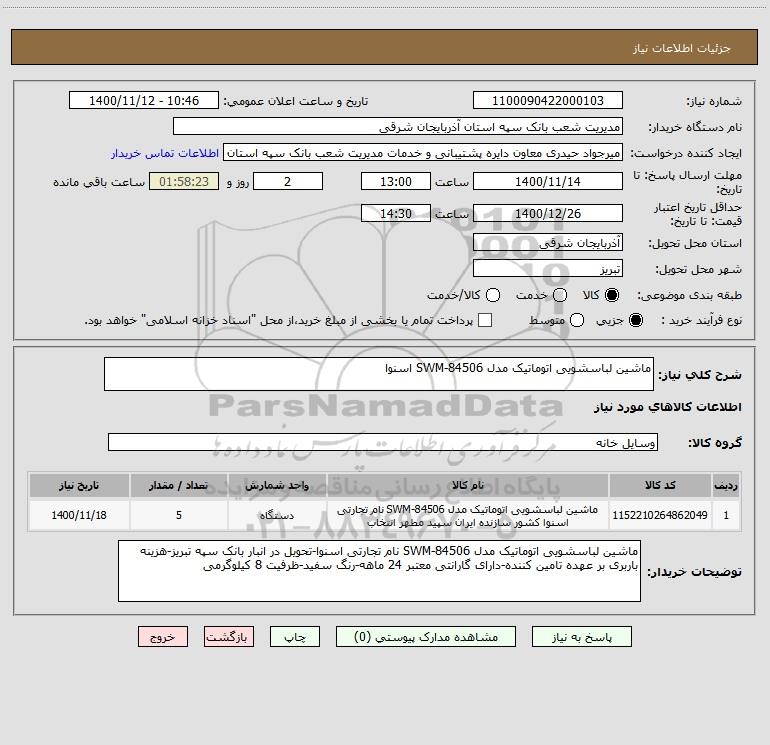
Task: Click the announcement date field 1400/11/12 - 10:46
Action: [144, 100]
